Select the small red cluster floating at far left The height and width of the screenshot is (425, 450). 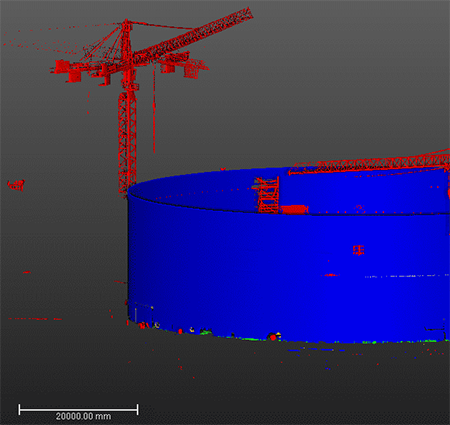16,185
